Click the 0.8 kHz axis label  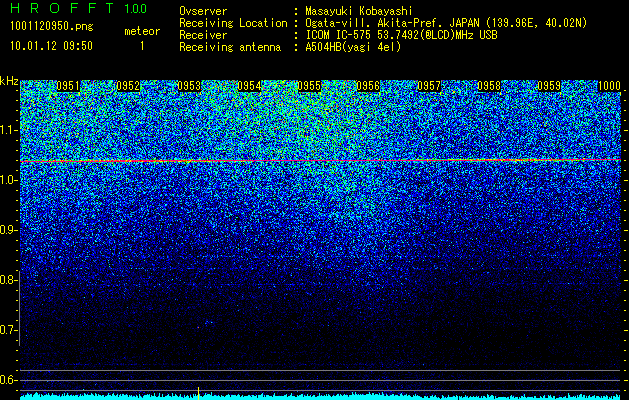pyautogui.click(x=8, y=280)
